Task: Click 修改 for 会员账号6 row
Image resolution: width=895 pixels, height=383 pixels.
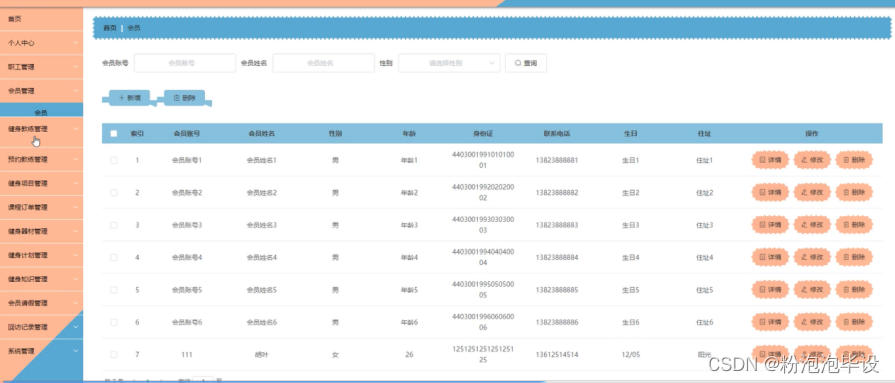Action: pos(812,322)
